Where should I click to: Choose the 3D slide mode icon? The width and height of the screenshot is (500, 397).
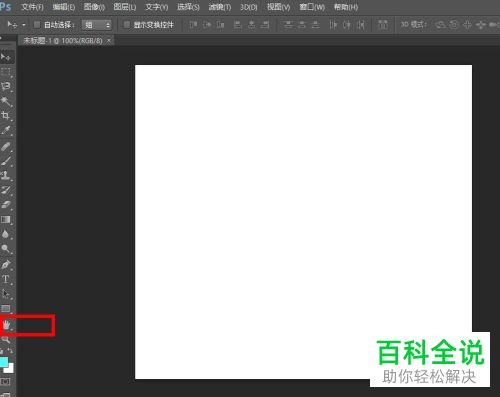[481, 25]
